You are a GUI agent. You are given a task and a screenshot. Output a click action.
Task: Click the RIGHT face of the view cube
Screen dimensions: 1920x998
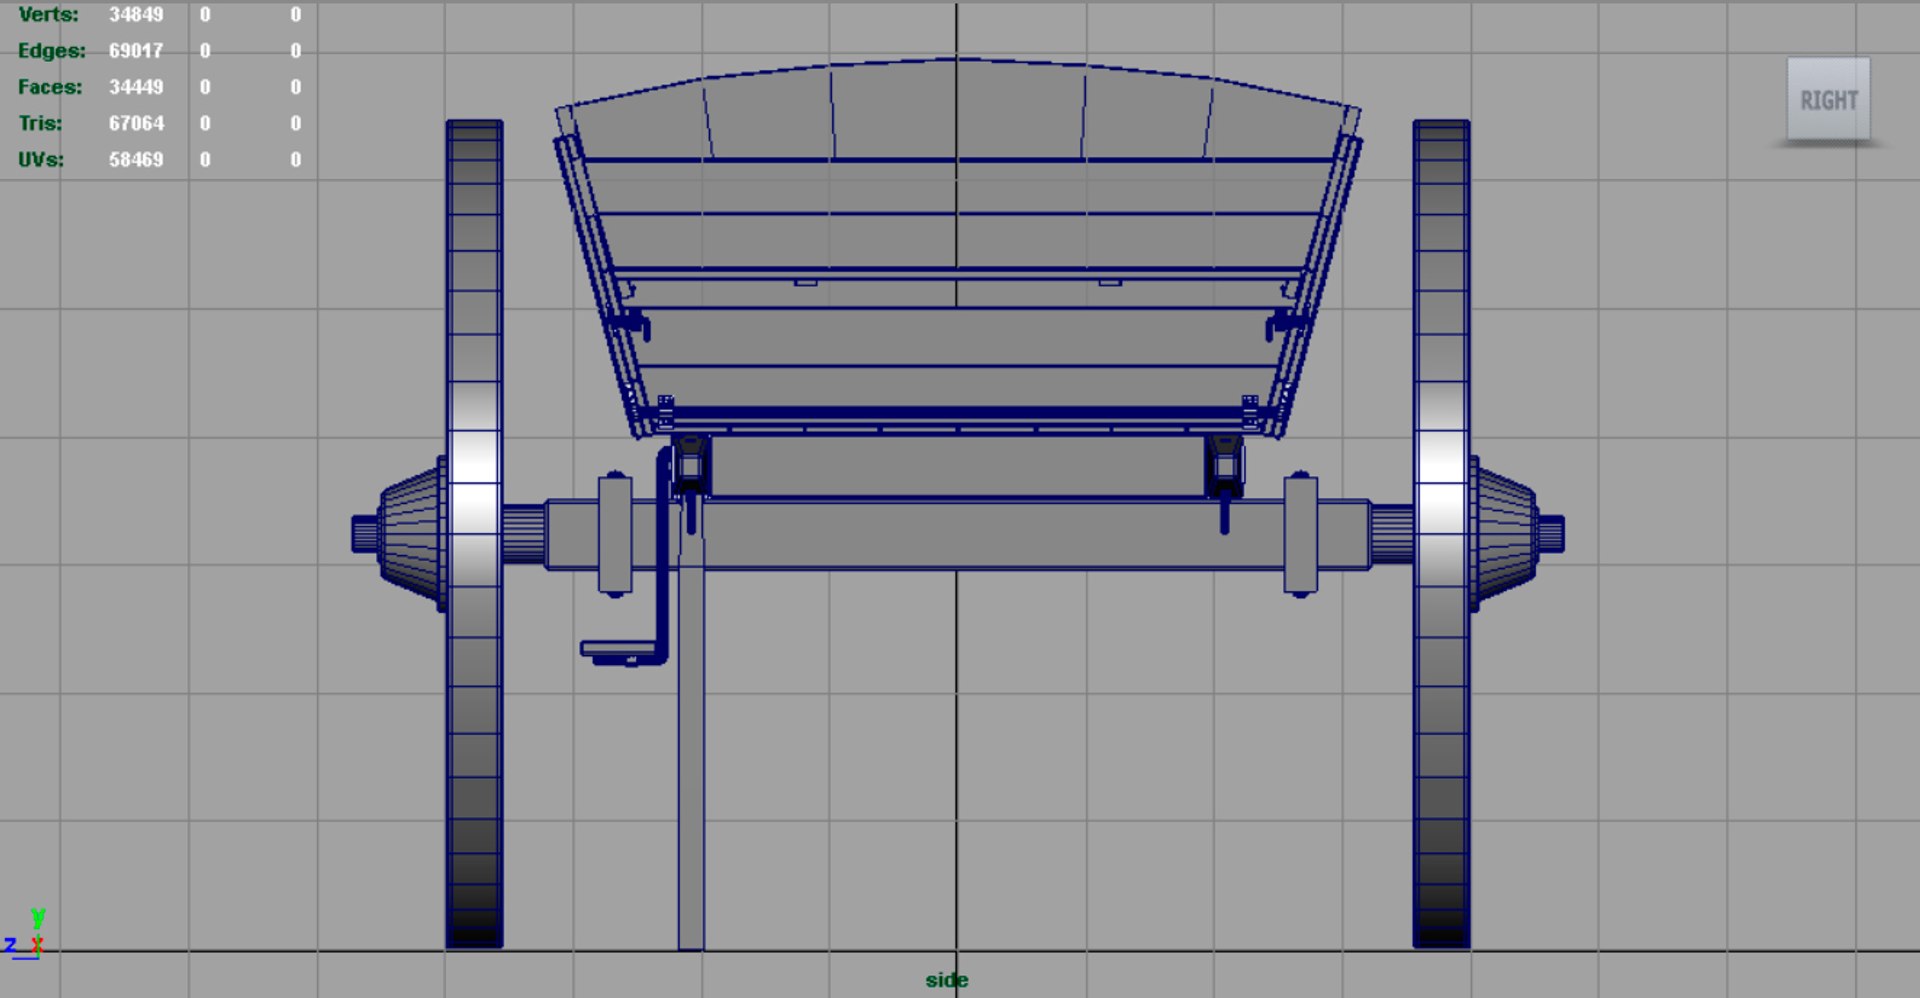click(1828, 100)
